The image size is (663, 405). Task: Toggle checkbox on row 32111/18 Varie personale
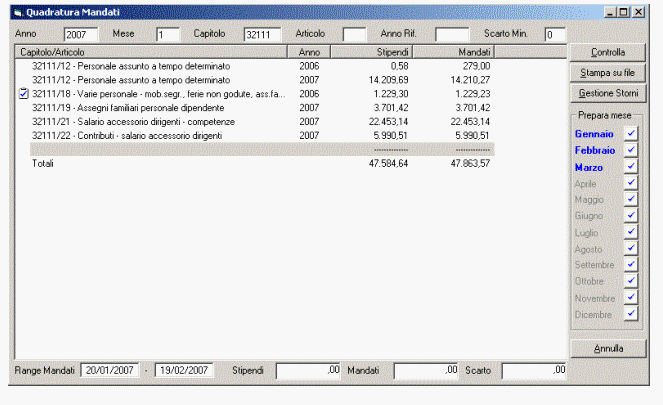point(24,93)
